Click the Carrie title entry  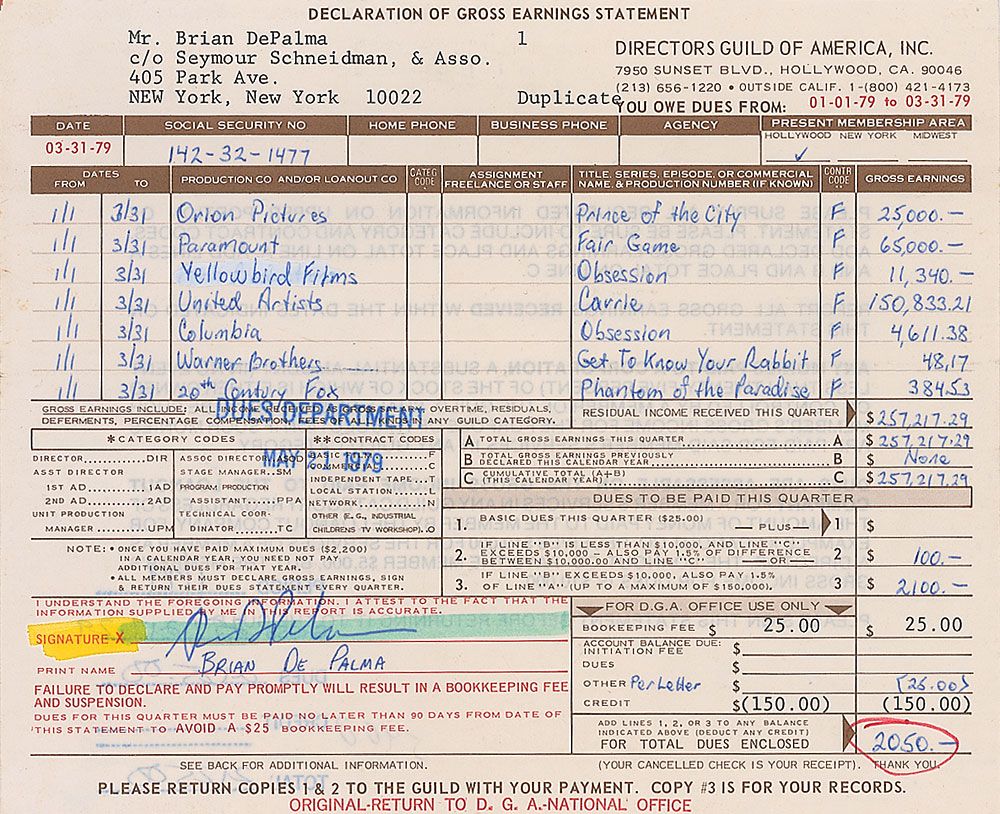609,301
